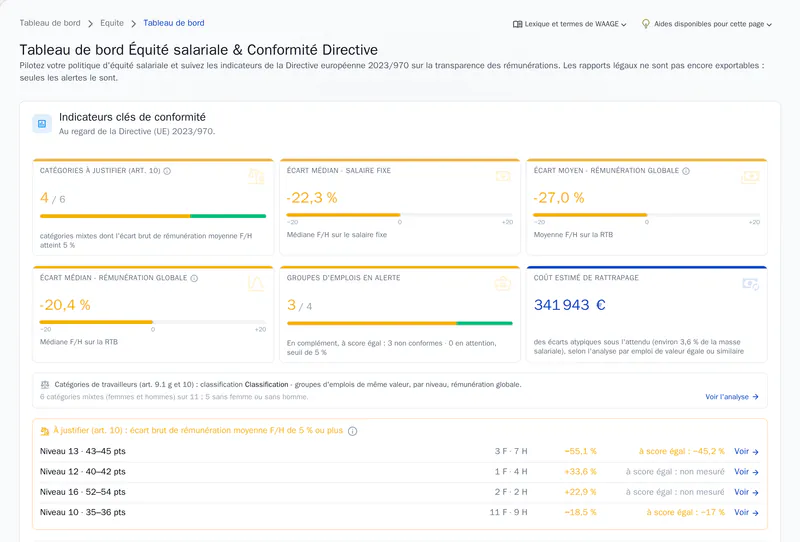Select the Niveau 16 · 52–54 pts row label

(x=83, y=492)
